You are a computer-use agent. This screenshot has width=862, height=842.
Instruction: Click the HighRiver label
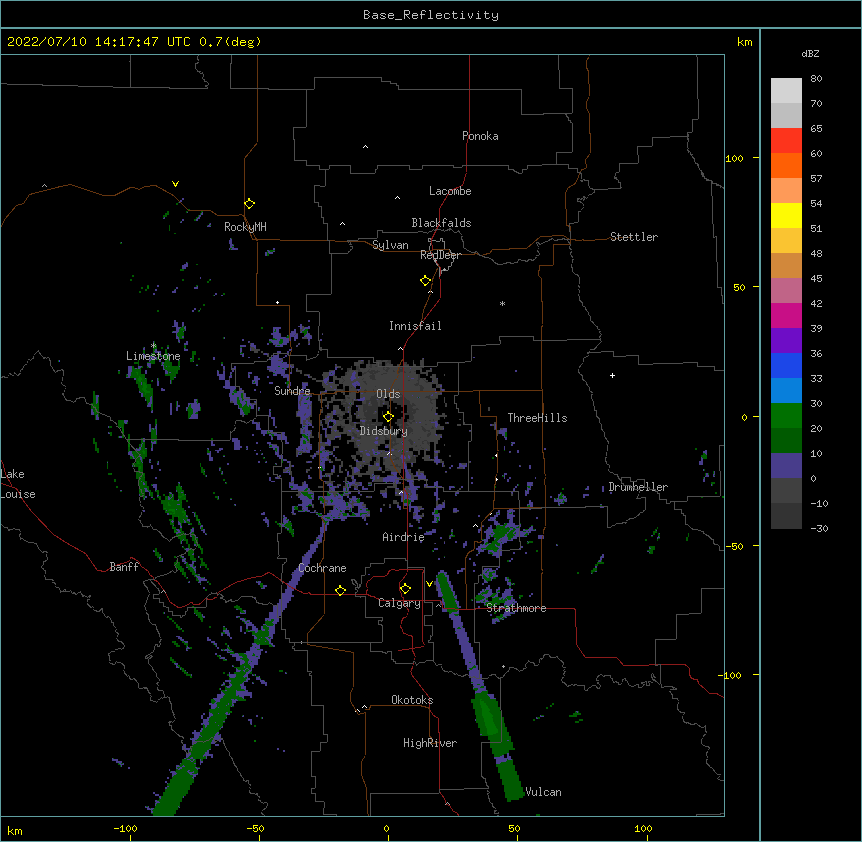[430, 743]
